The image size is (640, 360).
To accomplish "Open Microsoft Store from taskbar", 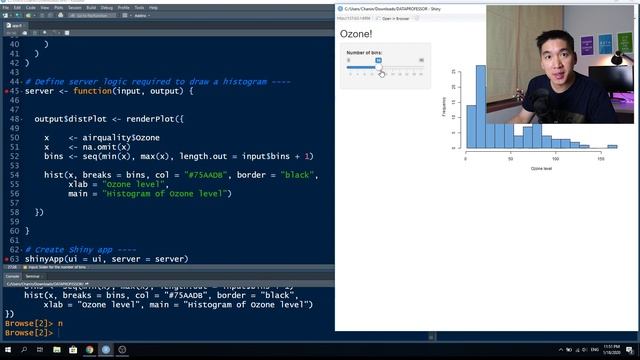I will pos(73,350).
